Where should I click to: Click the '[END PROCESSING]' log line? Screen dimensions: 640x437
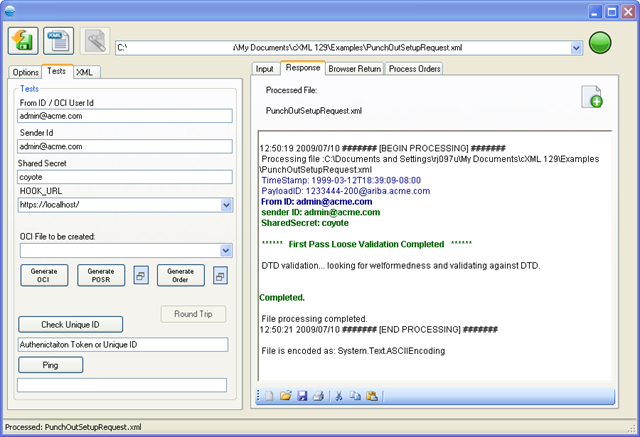coord(379,329)
